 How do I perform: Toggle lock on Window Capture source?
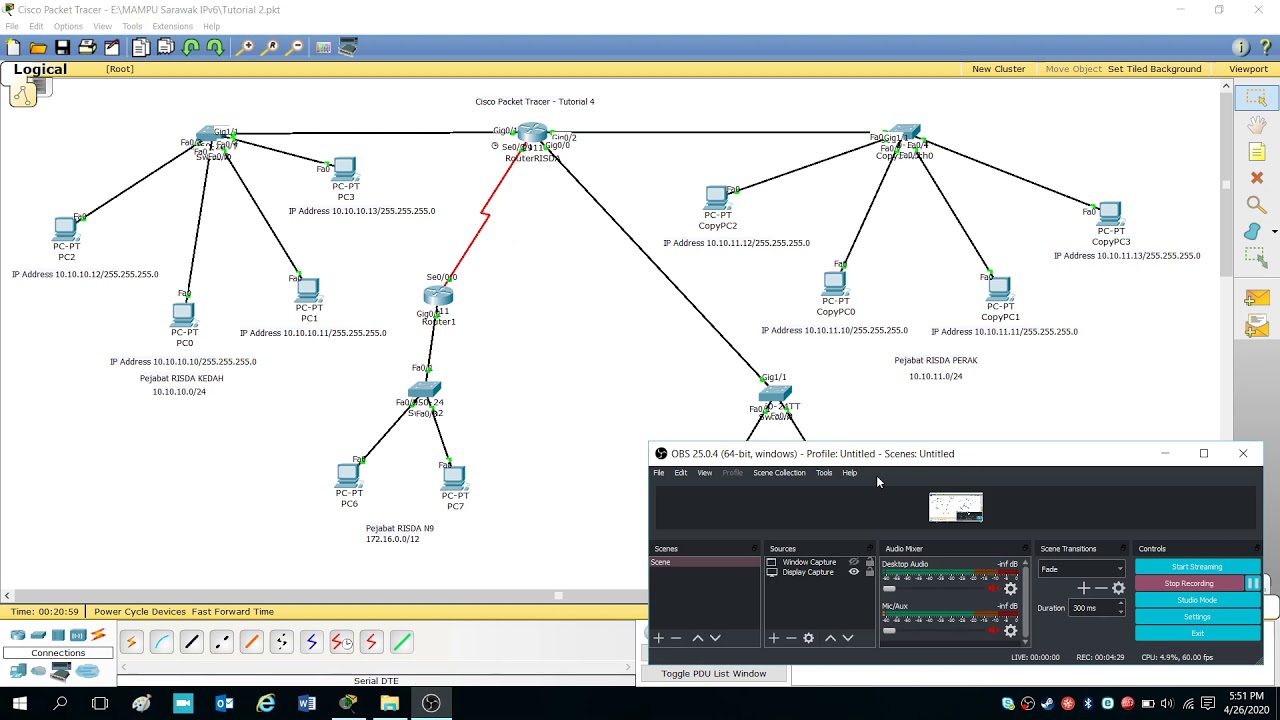[x=870, y=562]
